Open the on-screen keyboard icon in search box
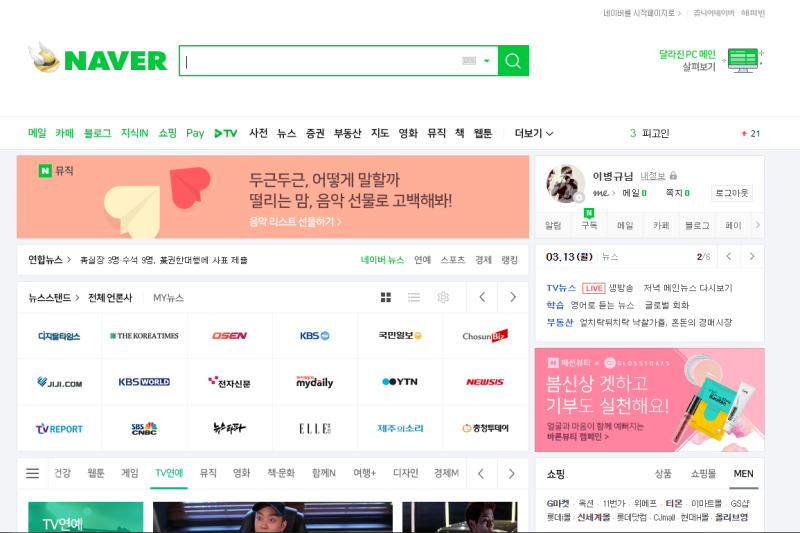The image size is (800, 533). click(469, 61)
